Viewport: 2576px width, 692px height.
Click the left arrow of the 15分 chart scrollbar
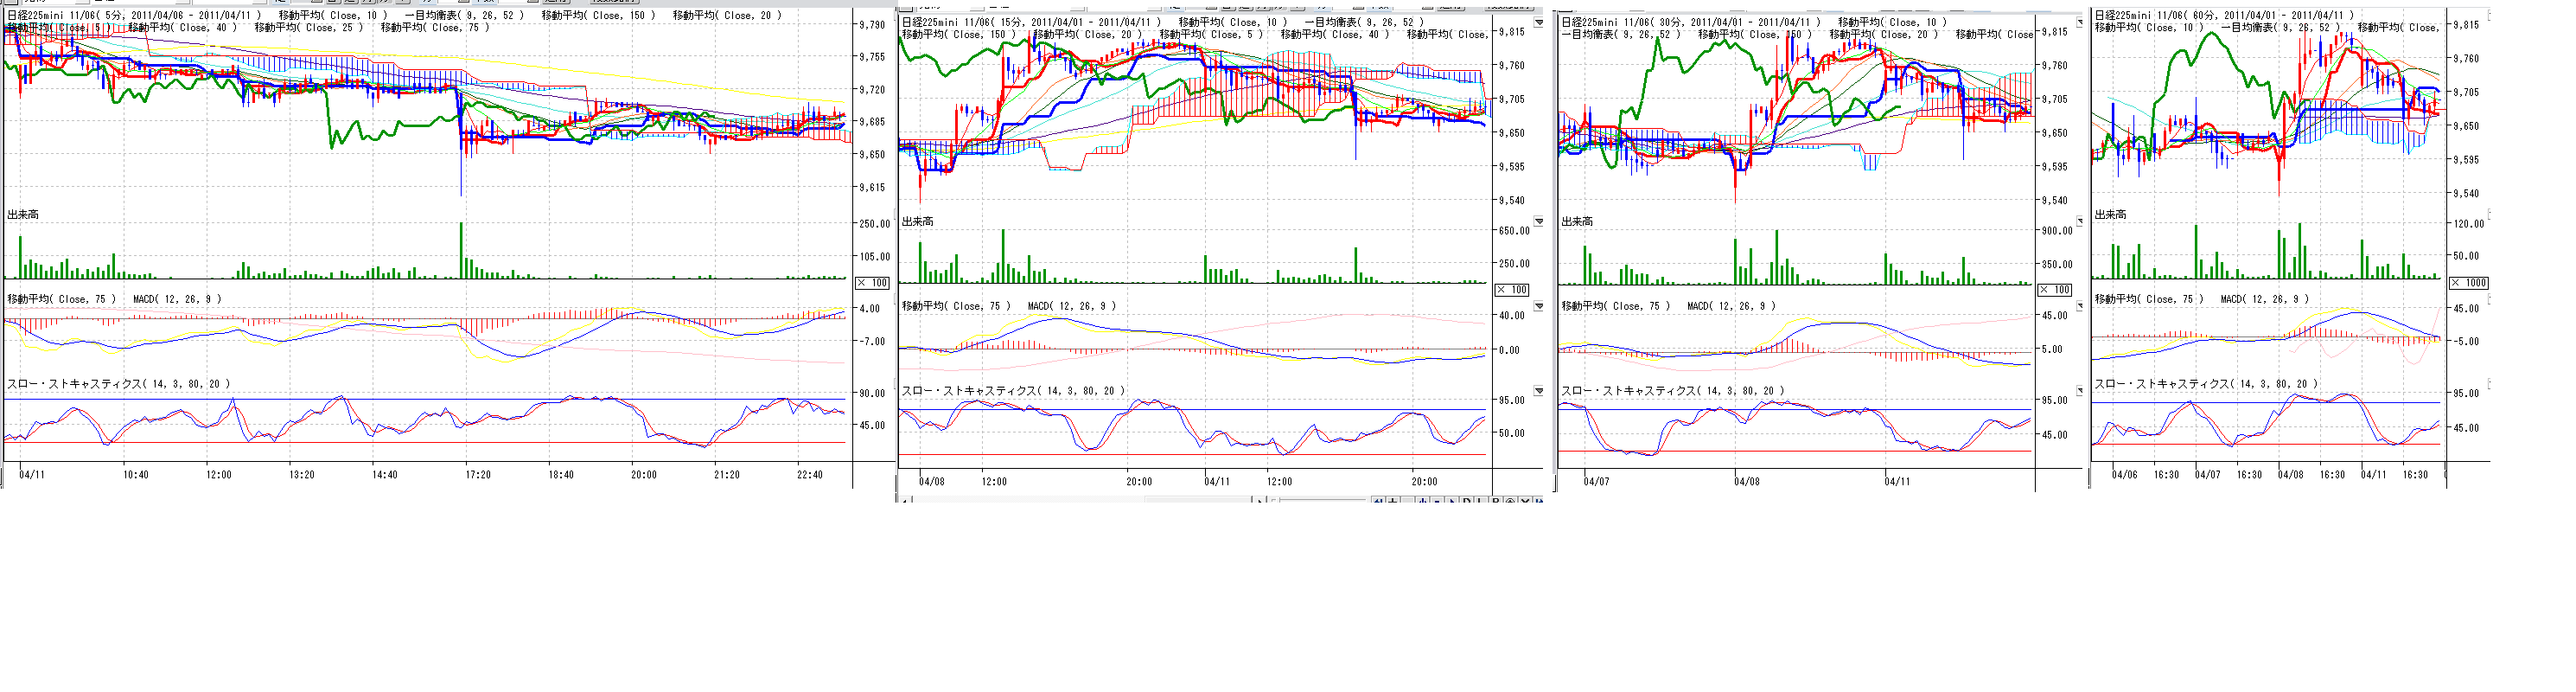[x=904, y=500]
